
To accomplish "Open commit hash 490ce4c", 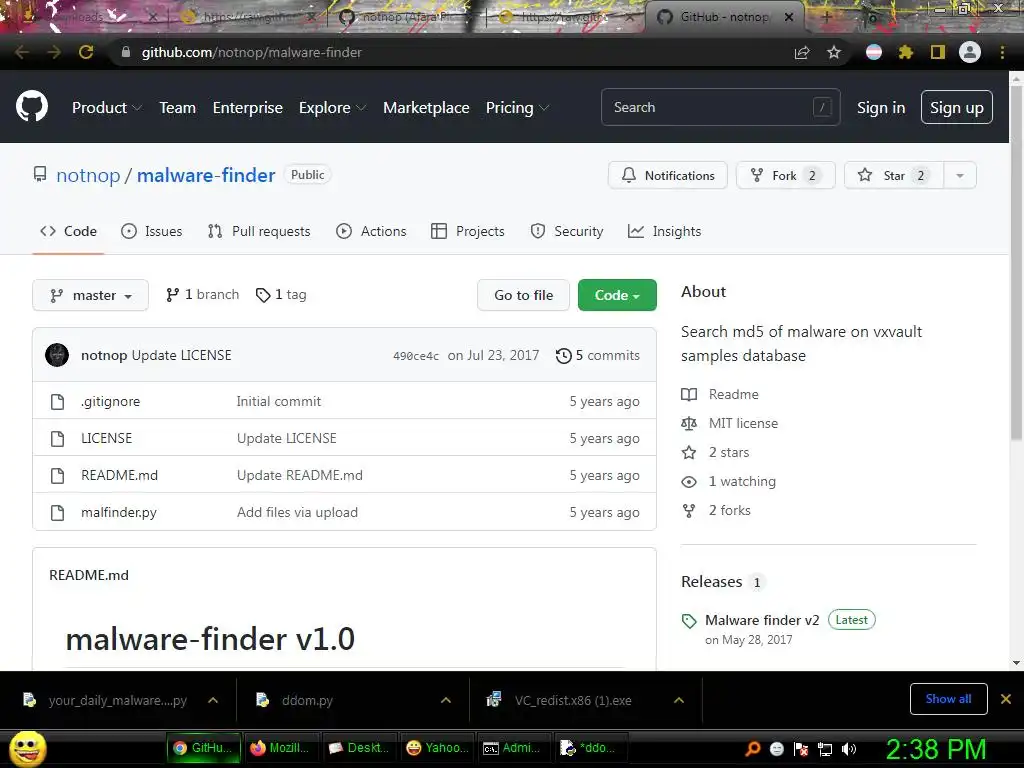I will point(416,356).
